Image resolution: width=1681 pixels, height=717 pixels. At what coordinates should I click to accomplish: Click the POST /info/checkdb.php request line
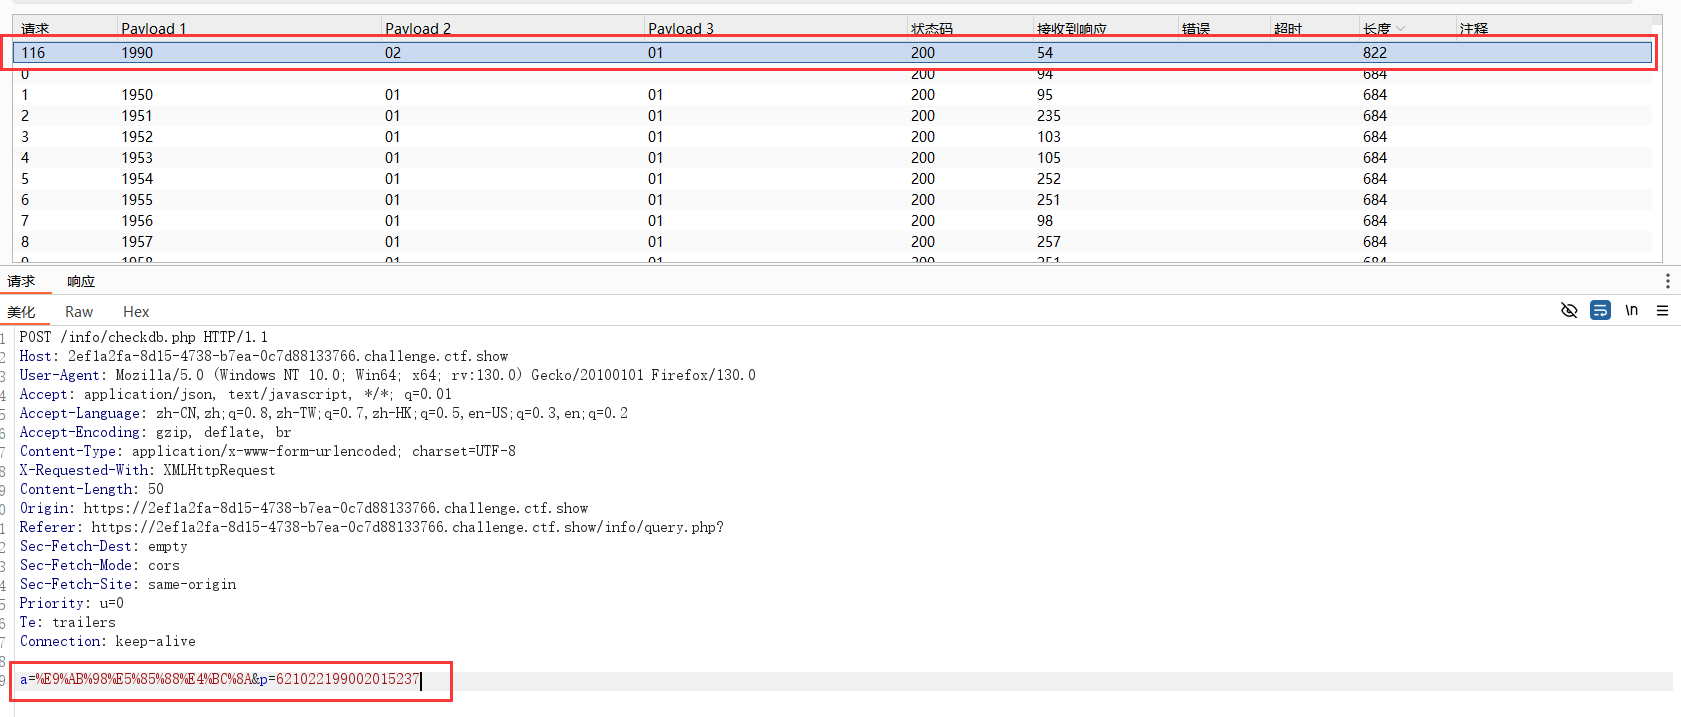(x=144, y=337)
